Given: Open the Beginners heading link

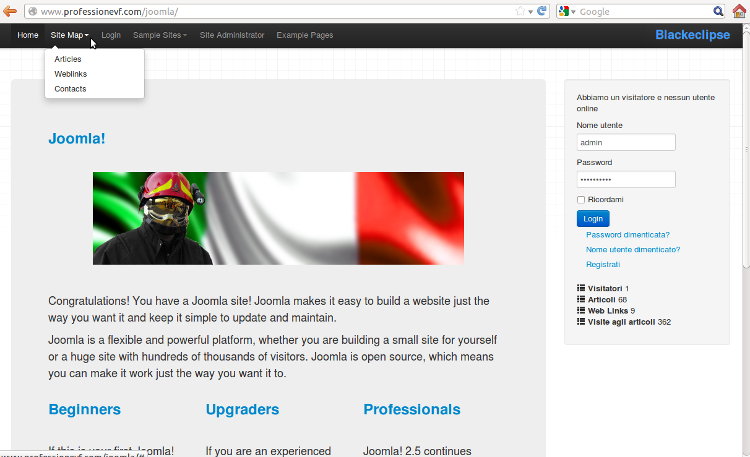Looking at the screenshot, I should pyautogui.click(x=85, y=409).
